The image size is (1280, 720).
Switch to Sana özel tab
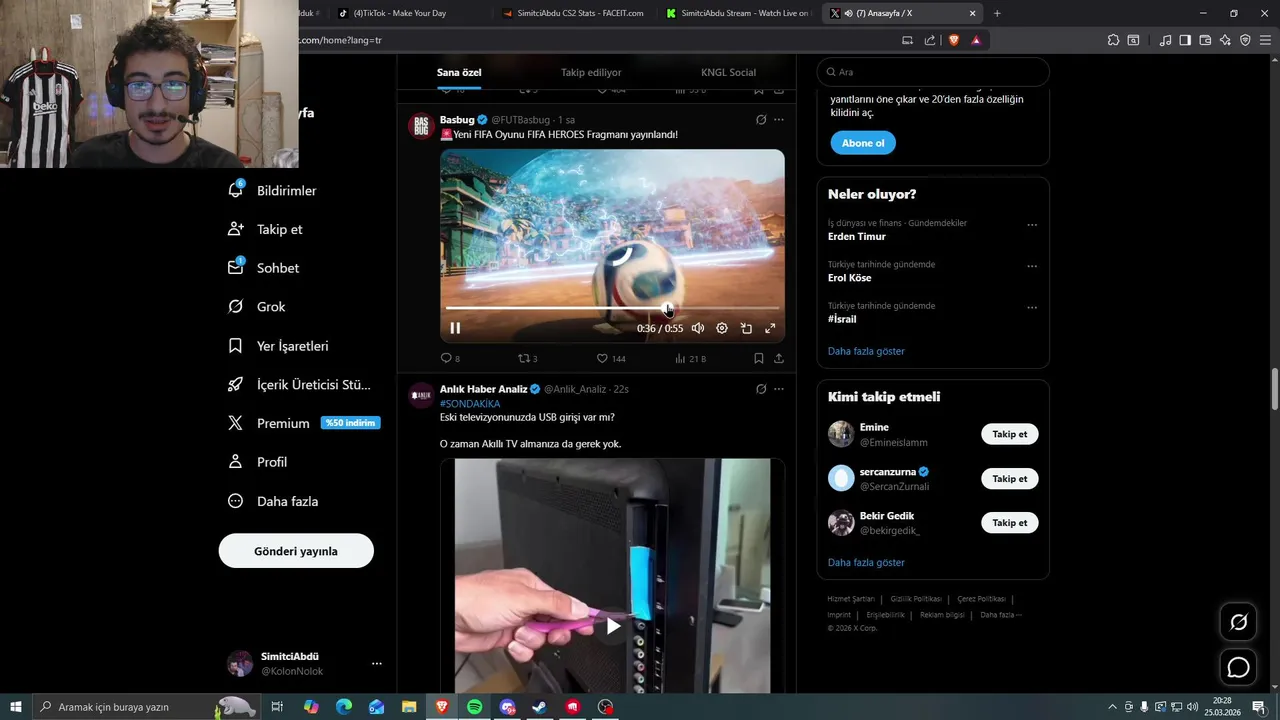point(459,72)
